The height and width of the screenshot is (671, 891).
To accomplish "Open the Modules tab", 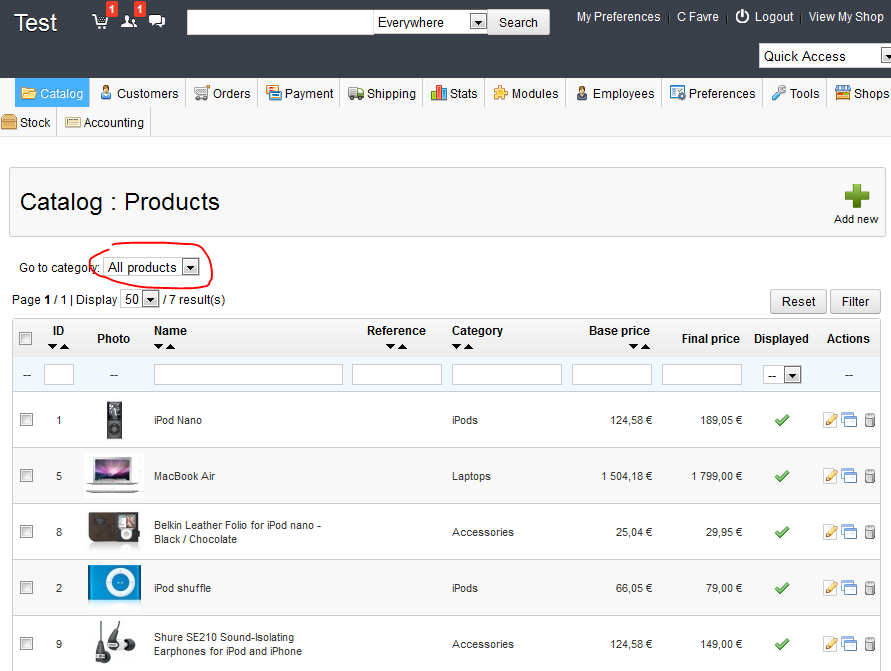I will (x=526, y=93).
